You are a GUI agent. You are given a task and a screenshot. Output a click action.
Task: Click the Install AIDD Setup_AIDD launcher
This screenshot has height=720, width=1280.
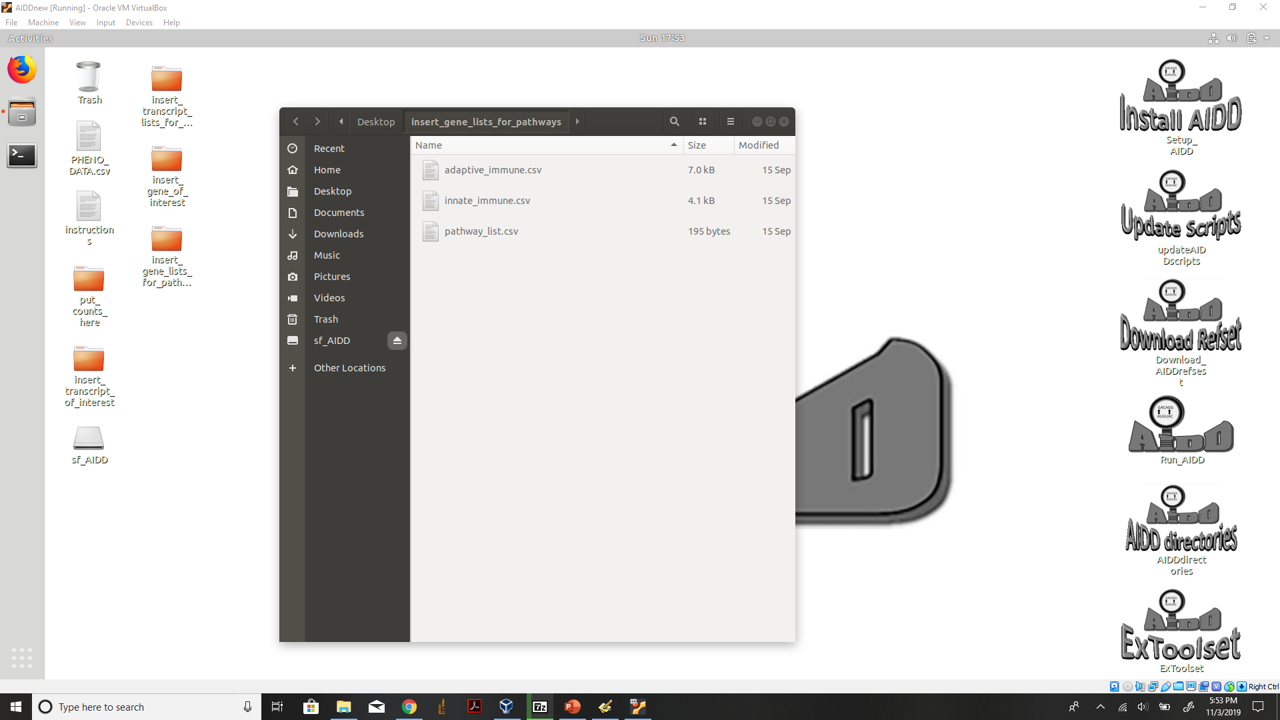coord(1181,107)
